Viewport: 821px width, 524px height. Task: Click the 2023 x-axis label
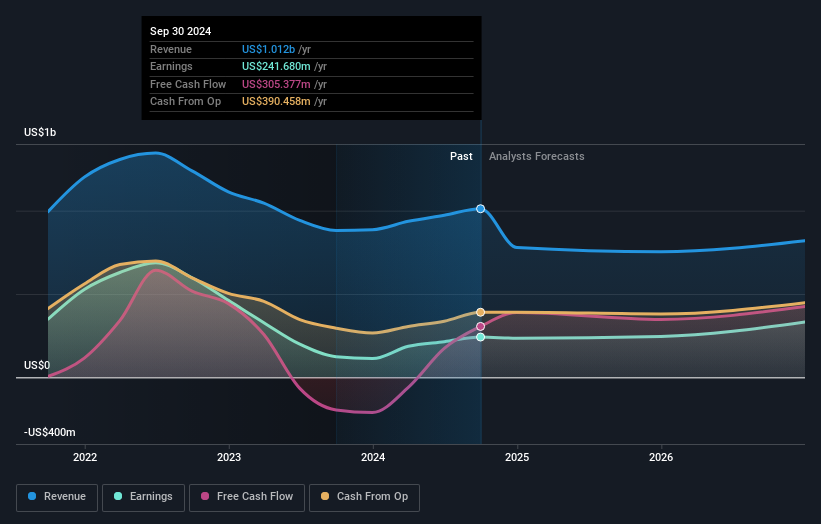click(x=229, y=457)
